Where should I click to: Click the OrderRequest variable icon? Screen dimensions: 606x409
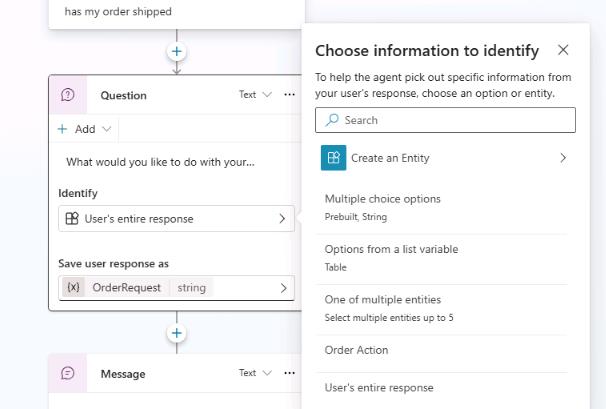(x=73, y=288)
